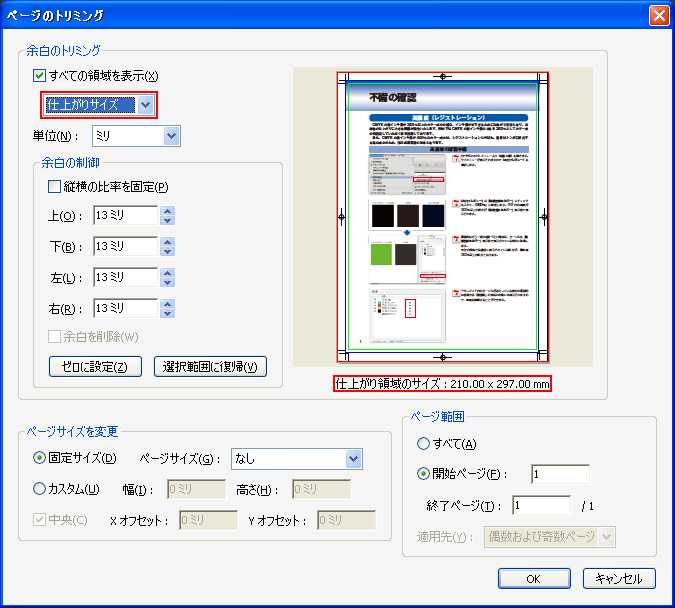The image size is (675, 608).
Task: Decrease the 右 (right) margin spinner down arrow
Action: coord(167,313)
